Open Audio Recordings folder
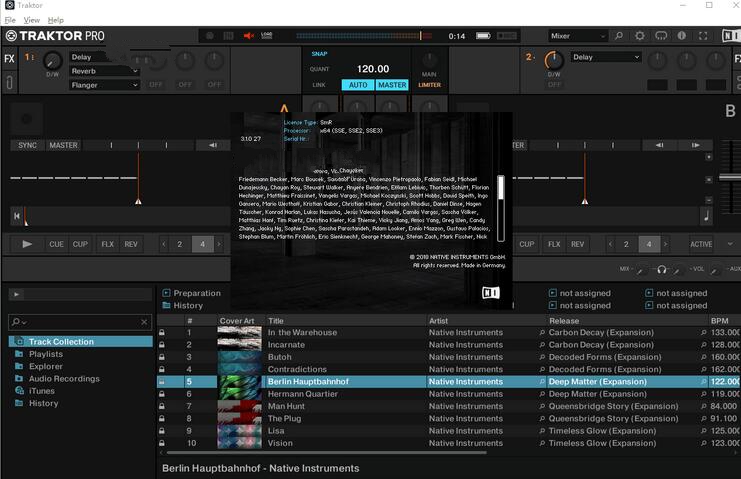The height and width of the screenshot is (479, 741). click(x=64, y=378)
